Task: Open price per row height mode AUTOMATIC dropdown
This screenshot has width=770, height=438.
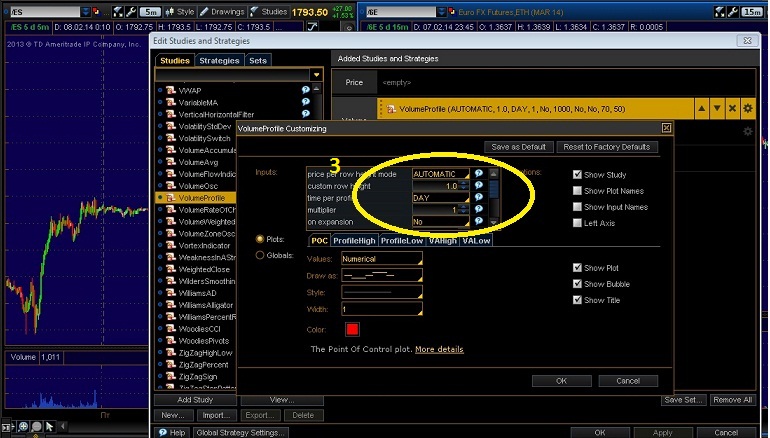Action: [440, 174]
